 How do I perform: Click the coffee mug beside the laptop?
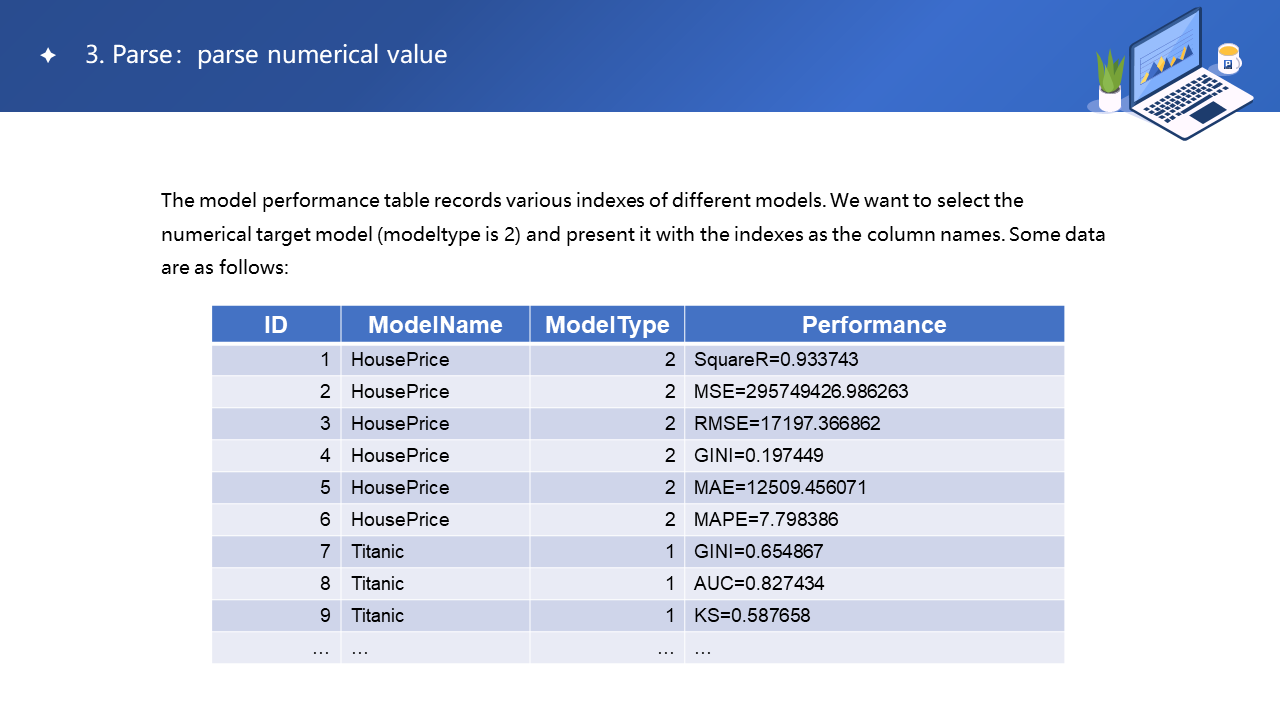coord(1228,59)
